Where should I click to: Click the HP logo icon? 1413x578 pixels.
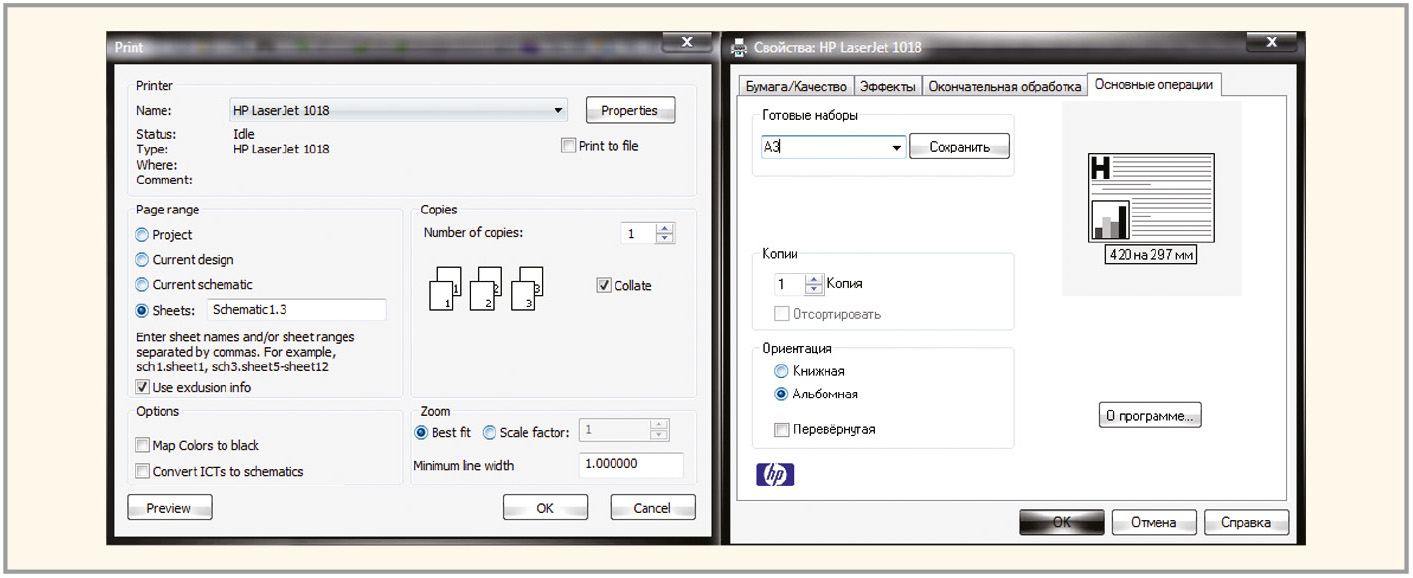pos(776,474)
